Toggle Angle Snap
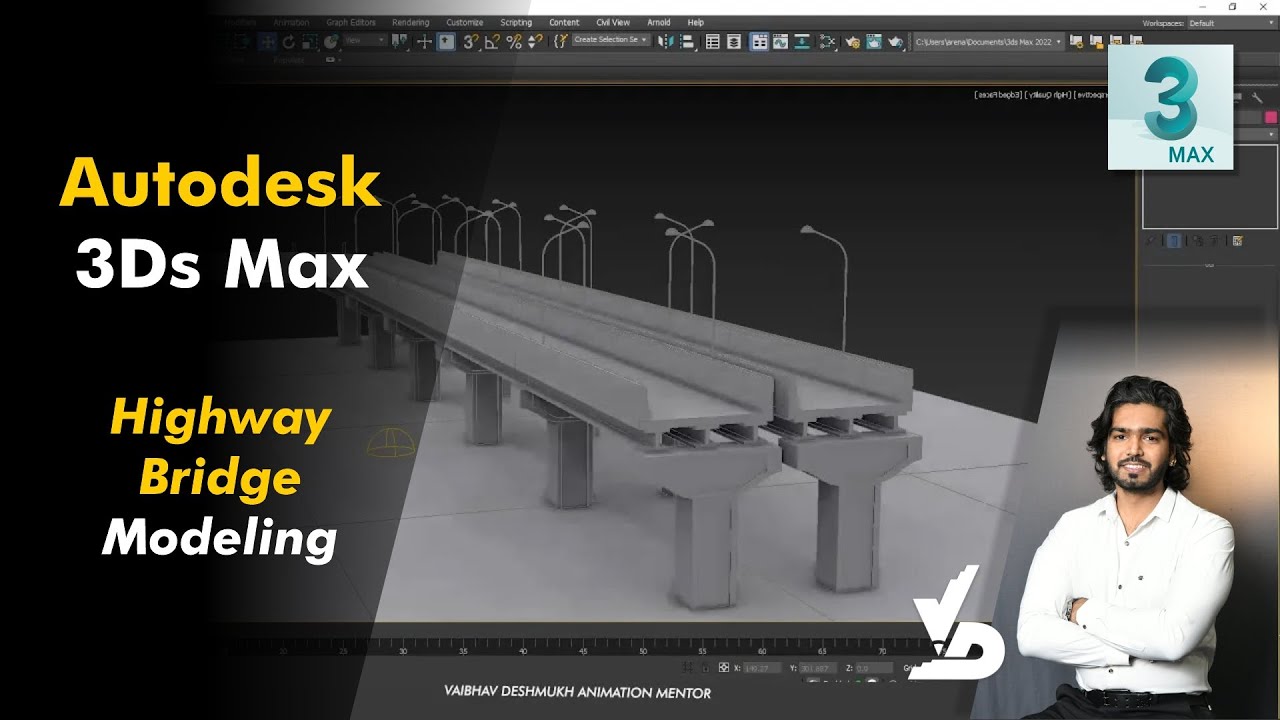 [491, 42]
